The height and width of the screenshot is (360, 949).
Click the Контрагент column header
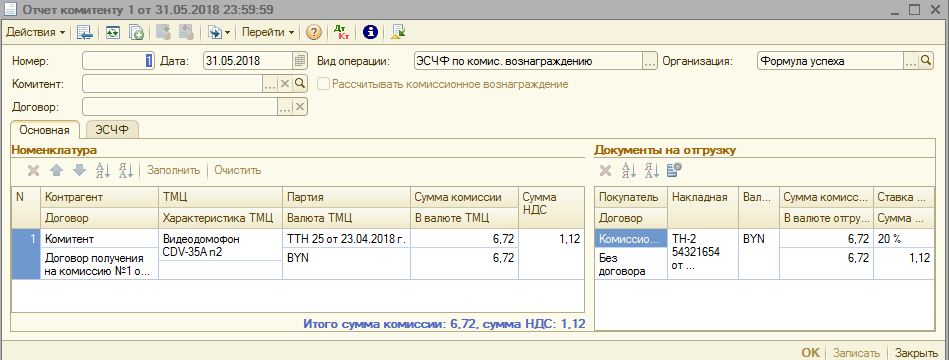click(x=100, y=197)
